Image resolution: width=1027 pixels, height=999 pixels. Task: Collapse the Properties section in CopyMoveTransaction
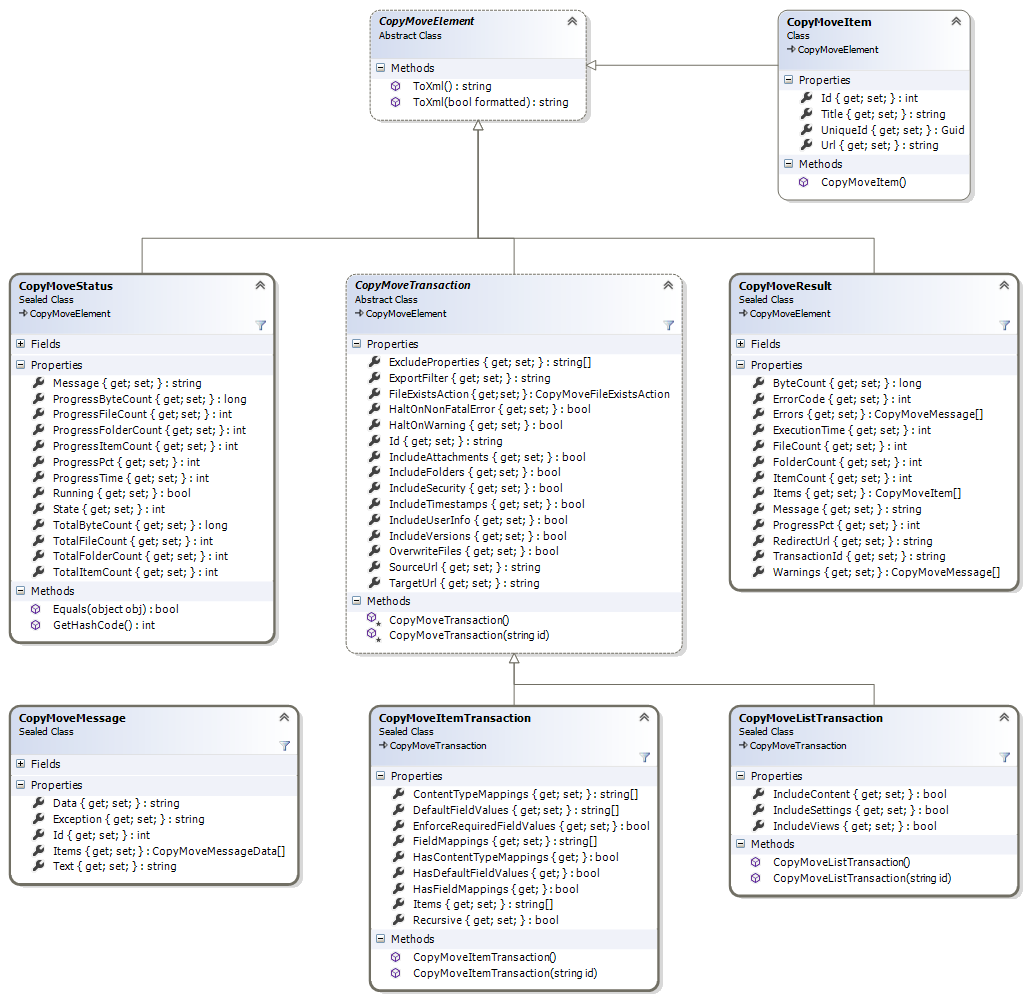[357, 344]
